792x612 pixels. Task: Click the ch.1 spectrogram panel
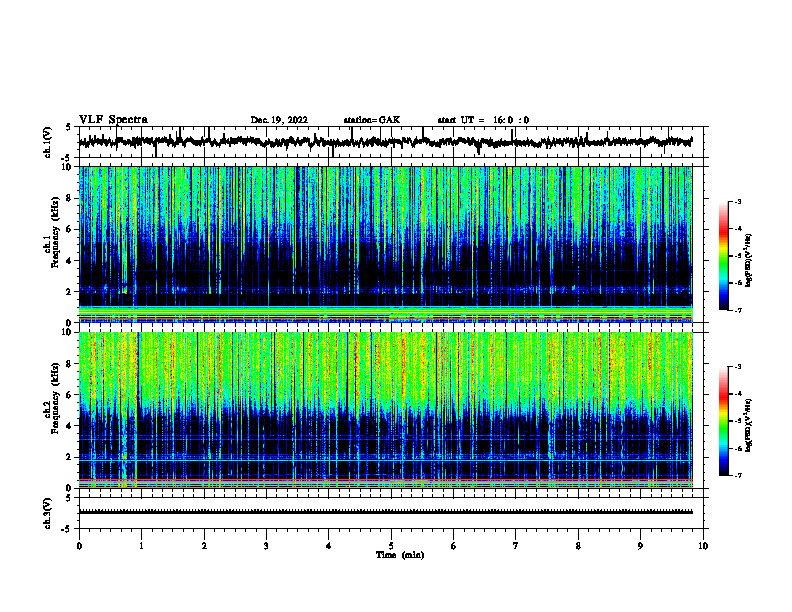pos(386,244)
